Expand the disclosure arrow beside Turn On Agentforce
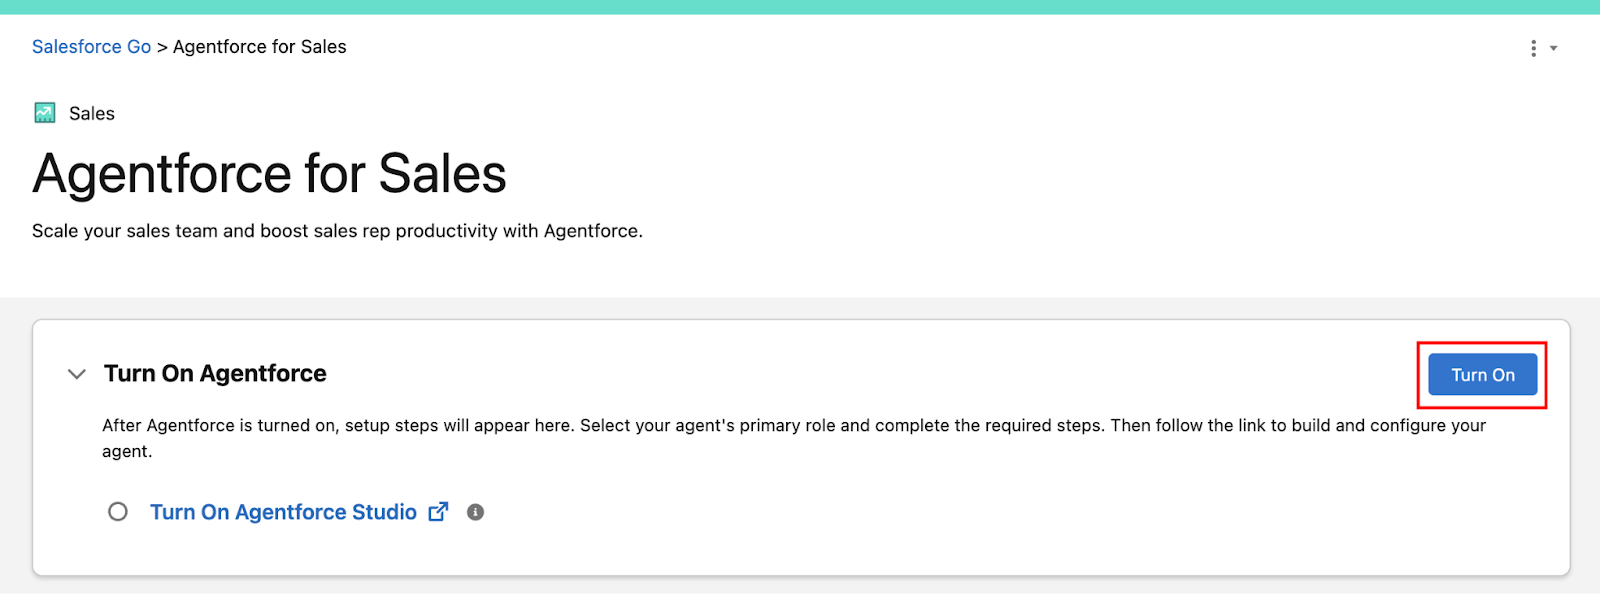Viewport: 1600px width, 594px height. pyautogui.click(x=77, y=373)
